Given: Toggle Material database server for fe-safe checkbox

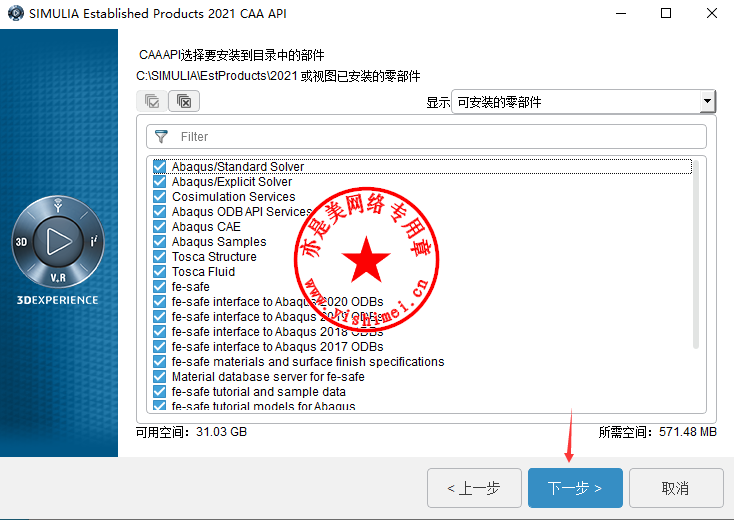Looking at the screenshot, I should click(x=160, y=376).
